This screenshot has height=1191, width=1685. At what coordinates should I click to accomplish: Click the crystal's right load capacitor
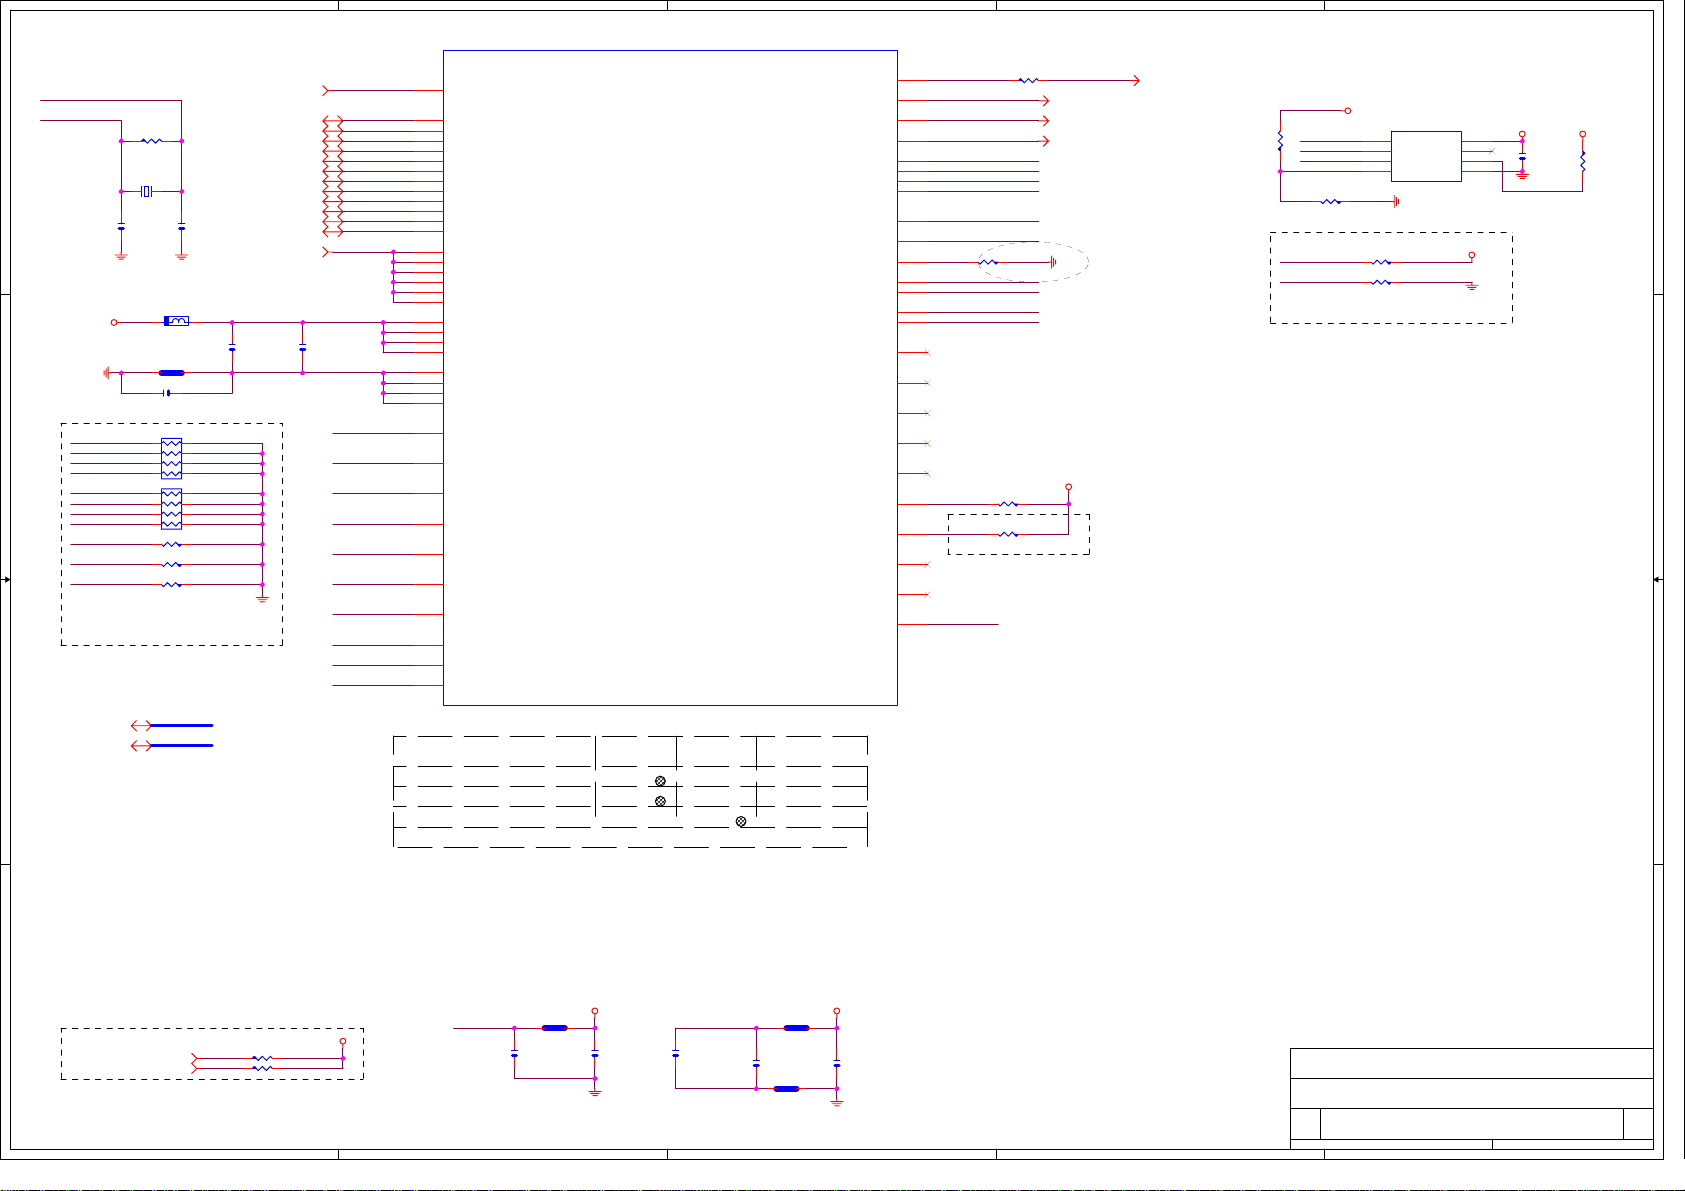pos(181,228)
